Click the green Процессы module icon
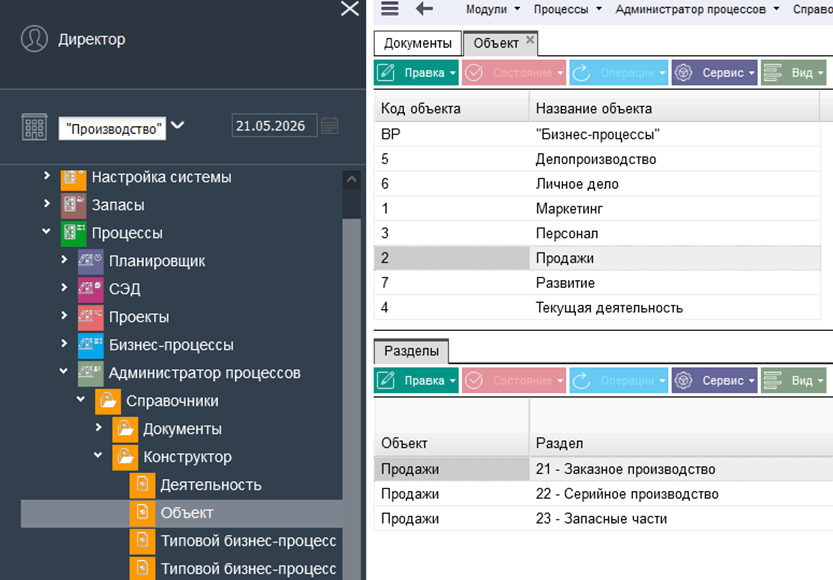The height and width of the screenshot is (580, 833). [73, 234]
